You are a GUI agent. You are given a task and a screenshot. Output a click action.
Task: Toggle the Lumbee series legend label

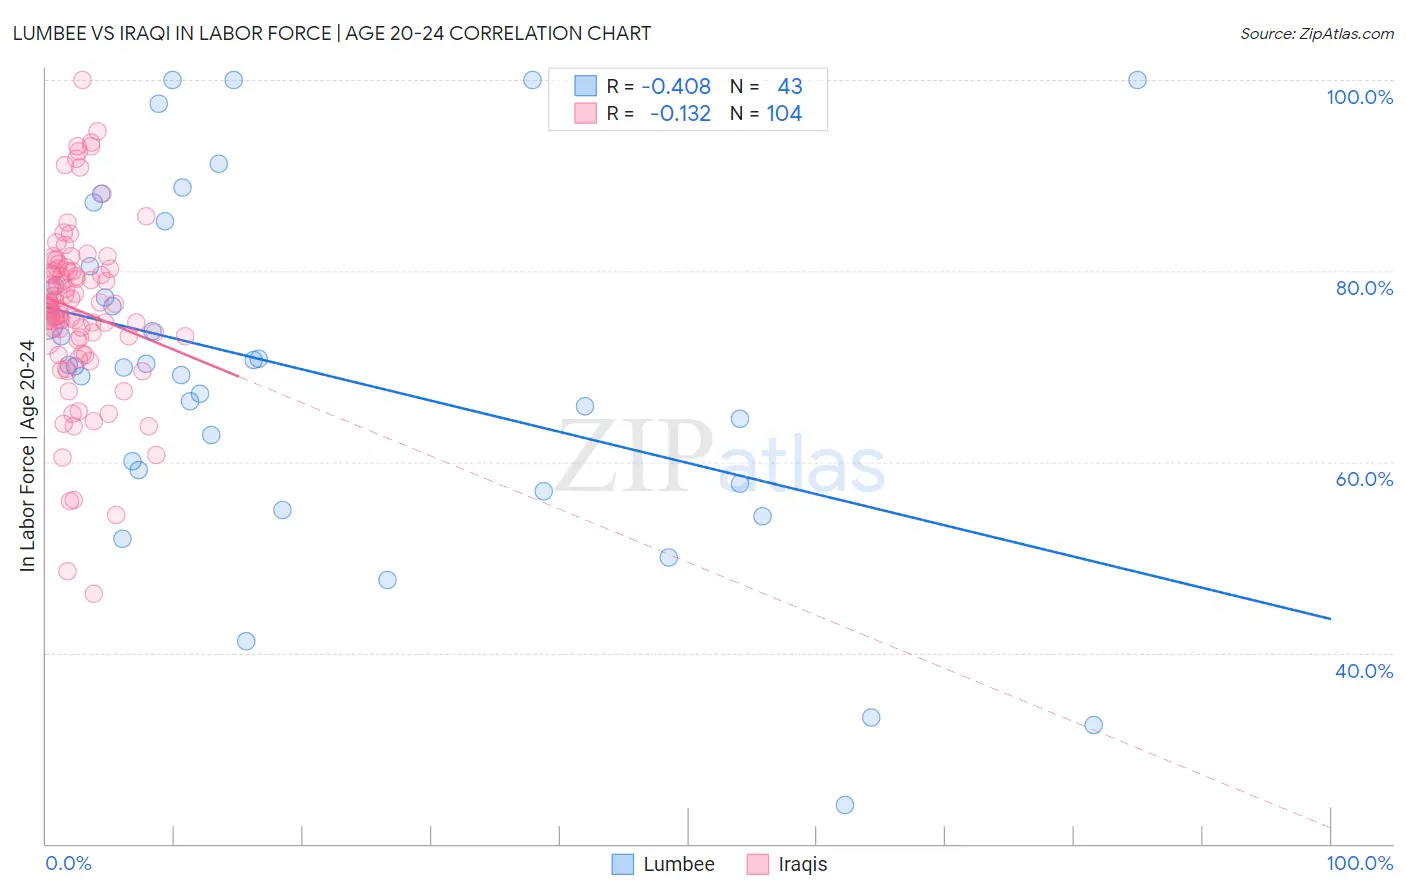679,864
